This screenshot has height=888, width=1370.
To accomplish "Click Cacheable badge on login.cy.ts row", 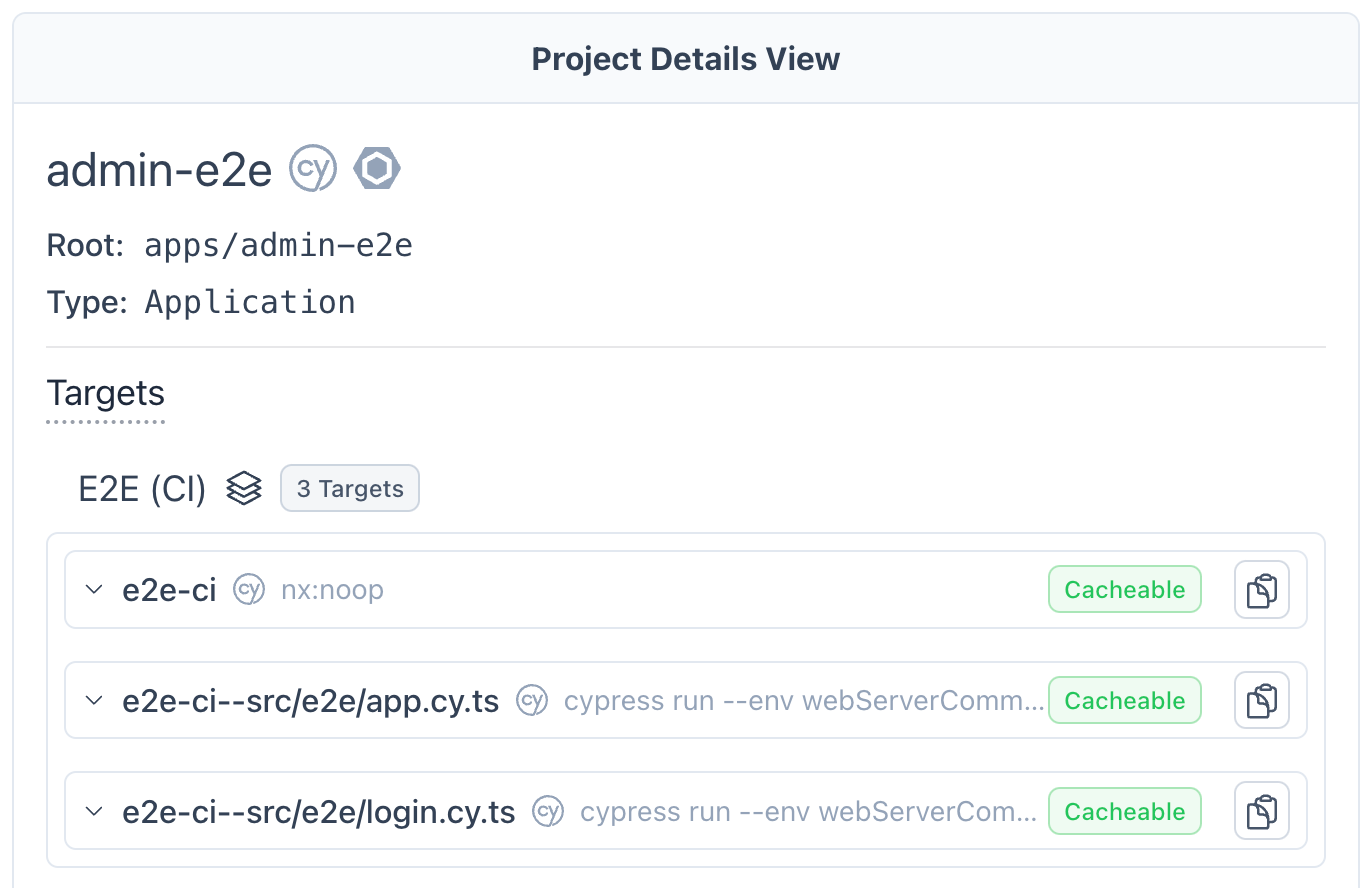I will point(1124,811).
